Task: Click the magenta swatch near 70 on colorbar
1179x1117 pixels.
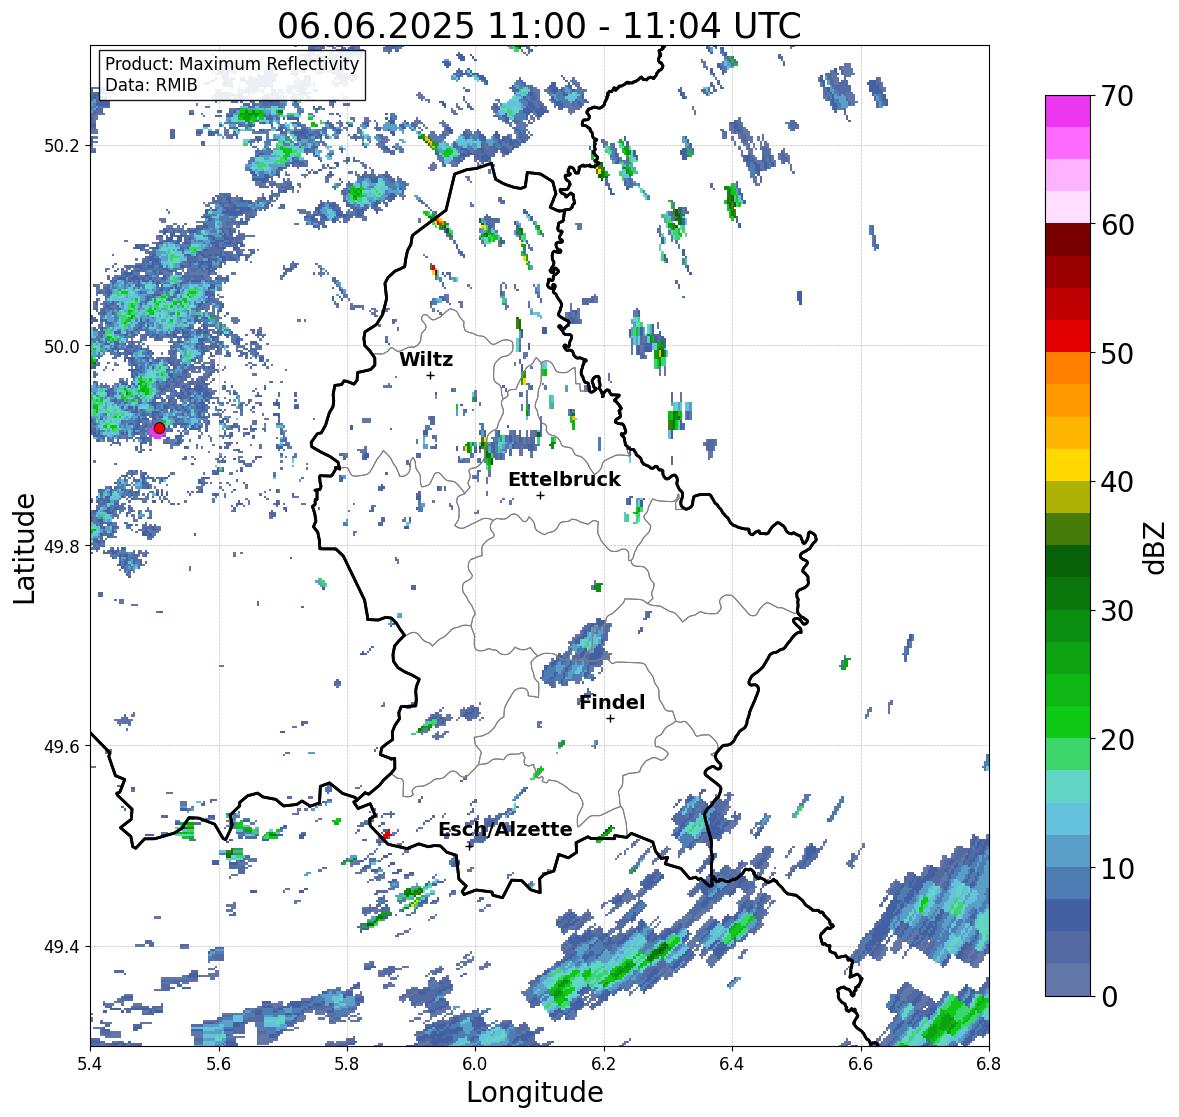Action: pos(1068,111)
